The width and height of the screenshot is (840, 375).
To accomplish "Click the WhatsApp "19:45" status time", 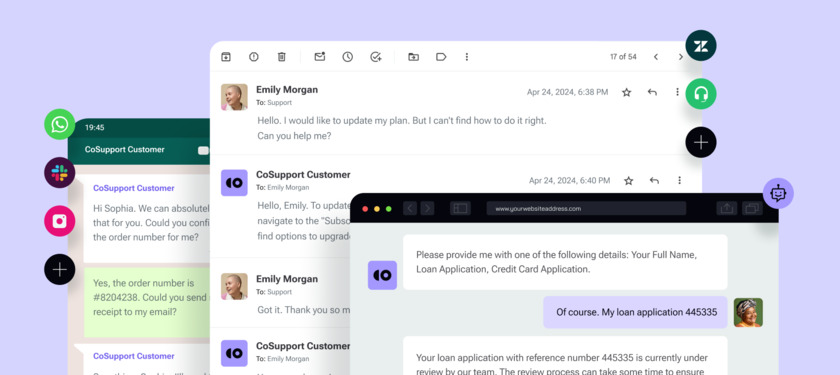I will coord(94,128).
